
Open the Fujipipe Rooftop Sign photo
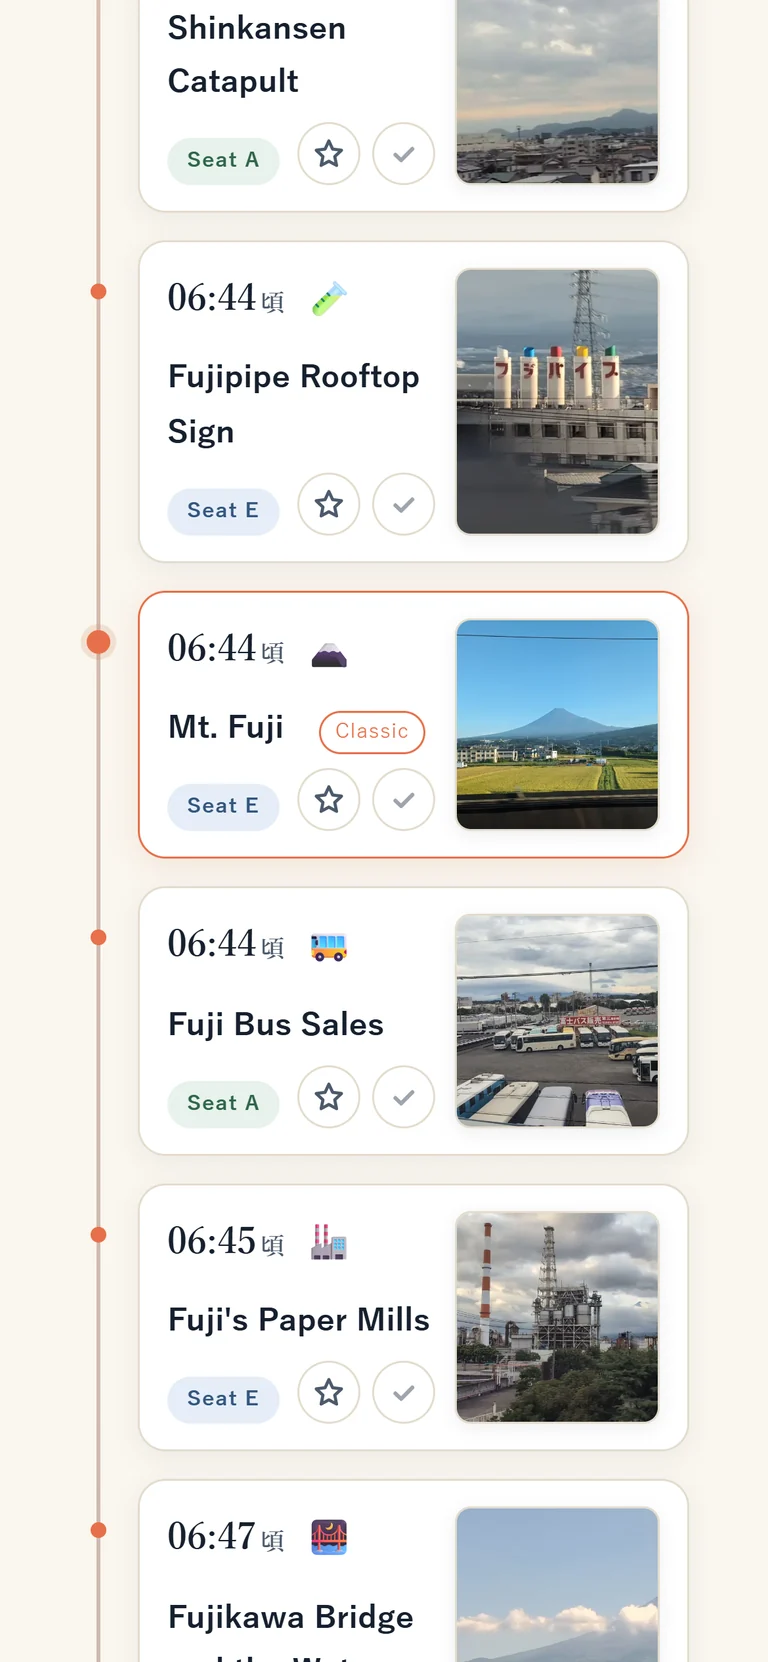pos(557,402)
